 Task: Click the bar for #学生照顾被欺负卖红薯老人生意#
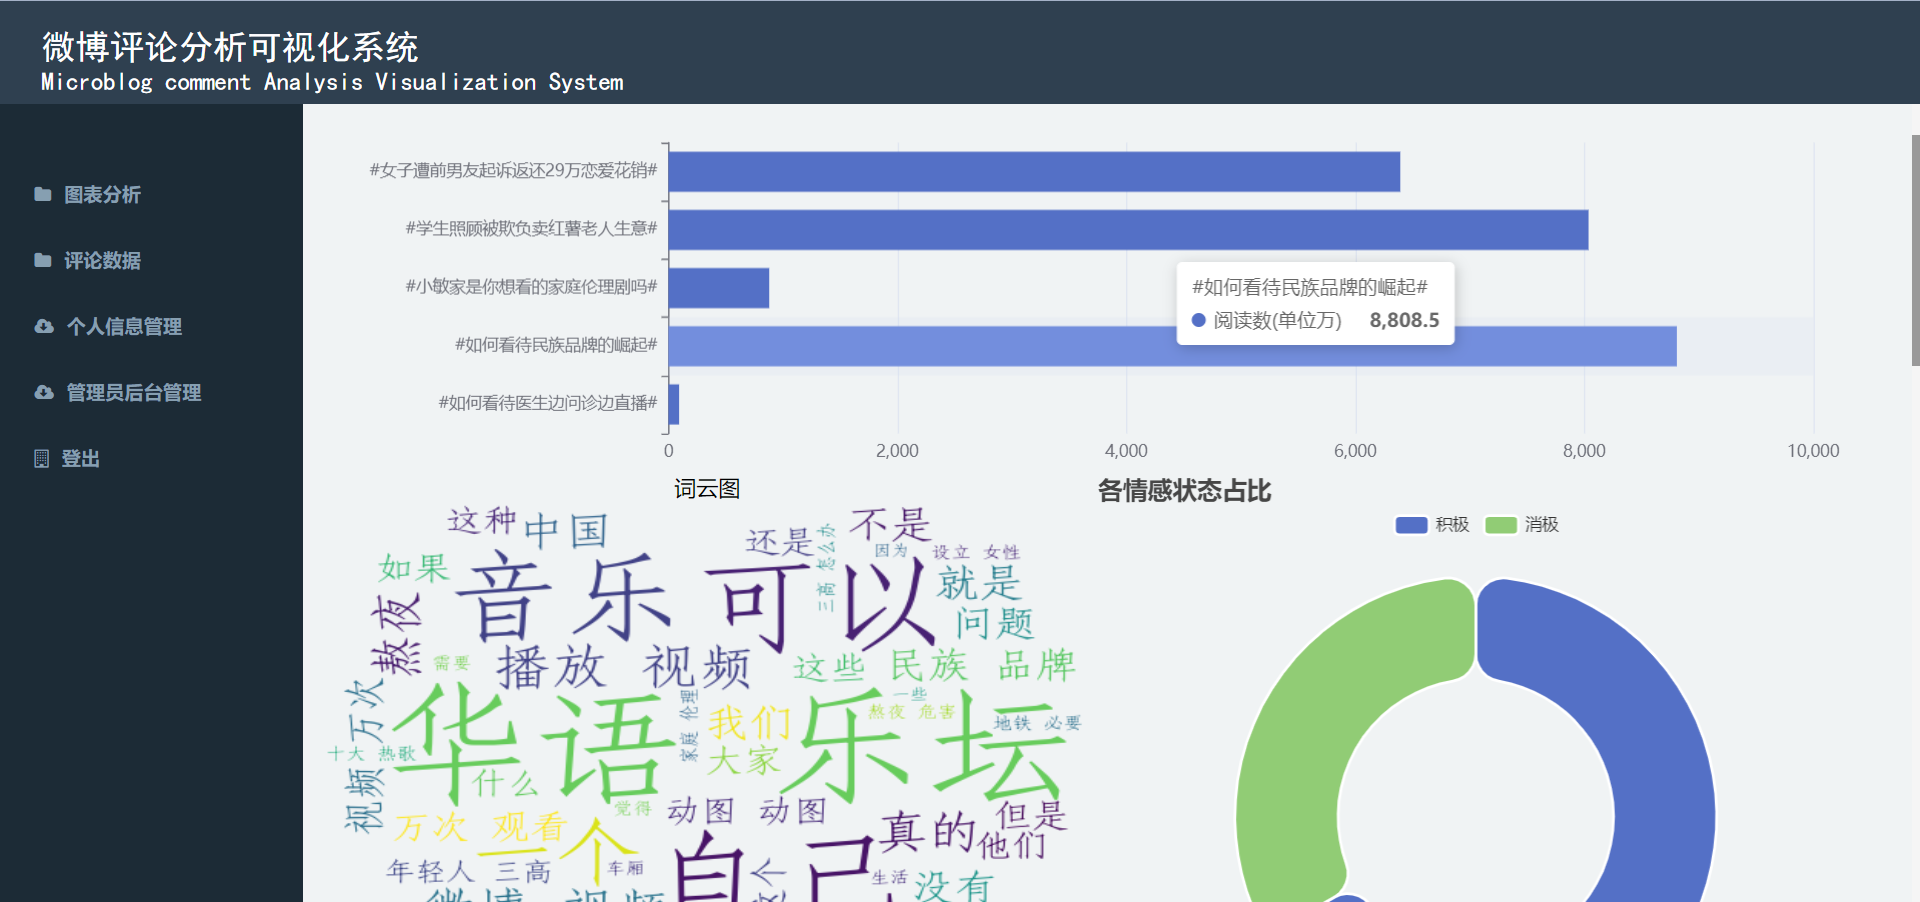(1128, 229)
